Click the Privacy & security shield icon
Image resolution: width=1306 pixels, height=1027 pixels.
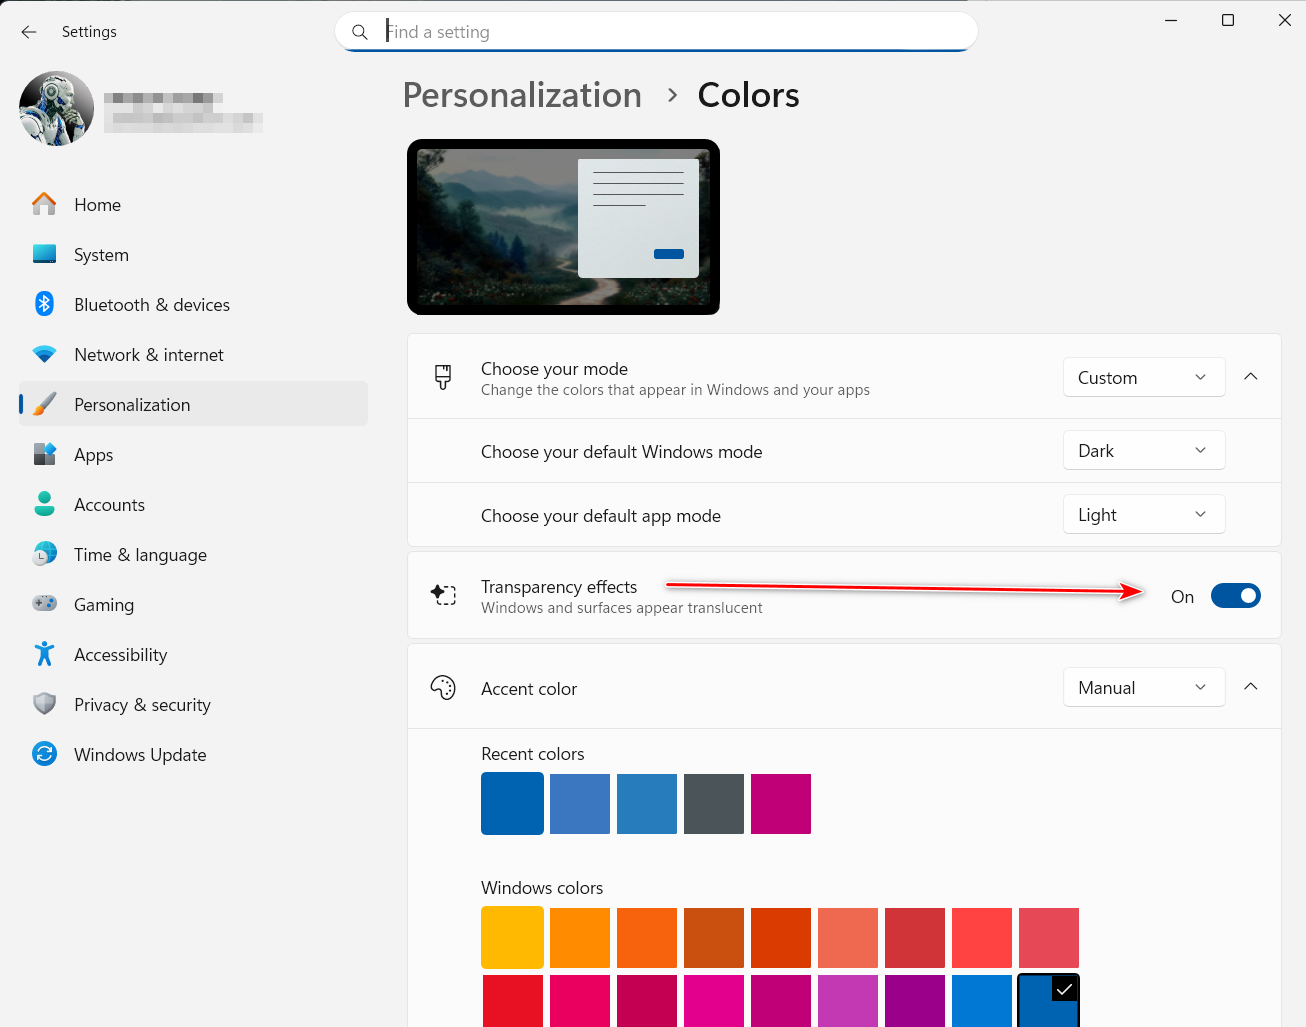point(44,704)
